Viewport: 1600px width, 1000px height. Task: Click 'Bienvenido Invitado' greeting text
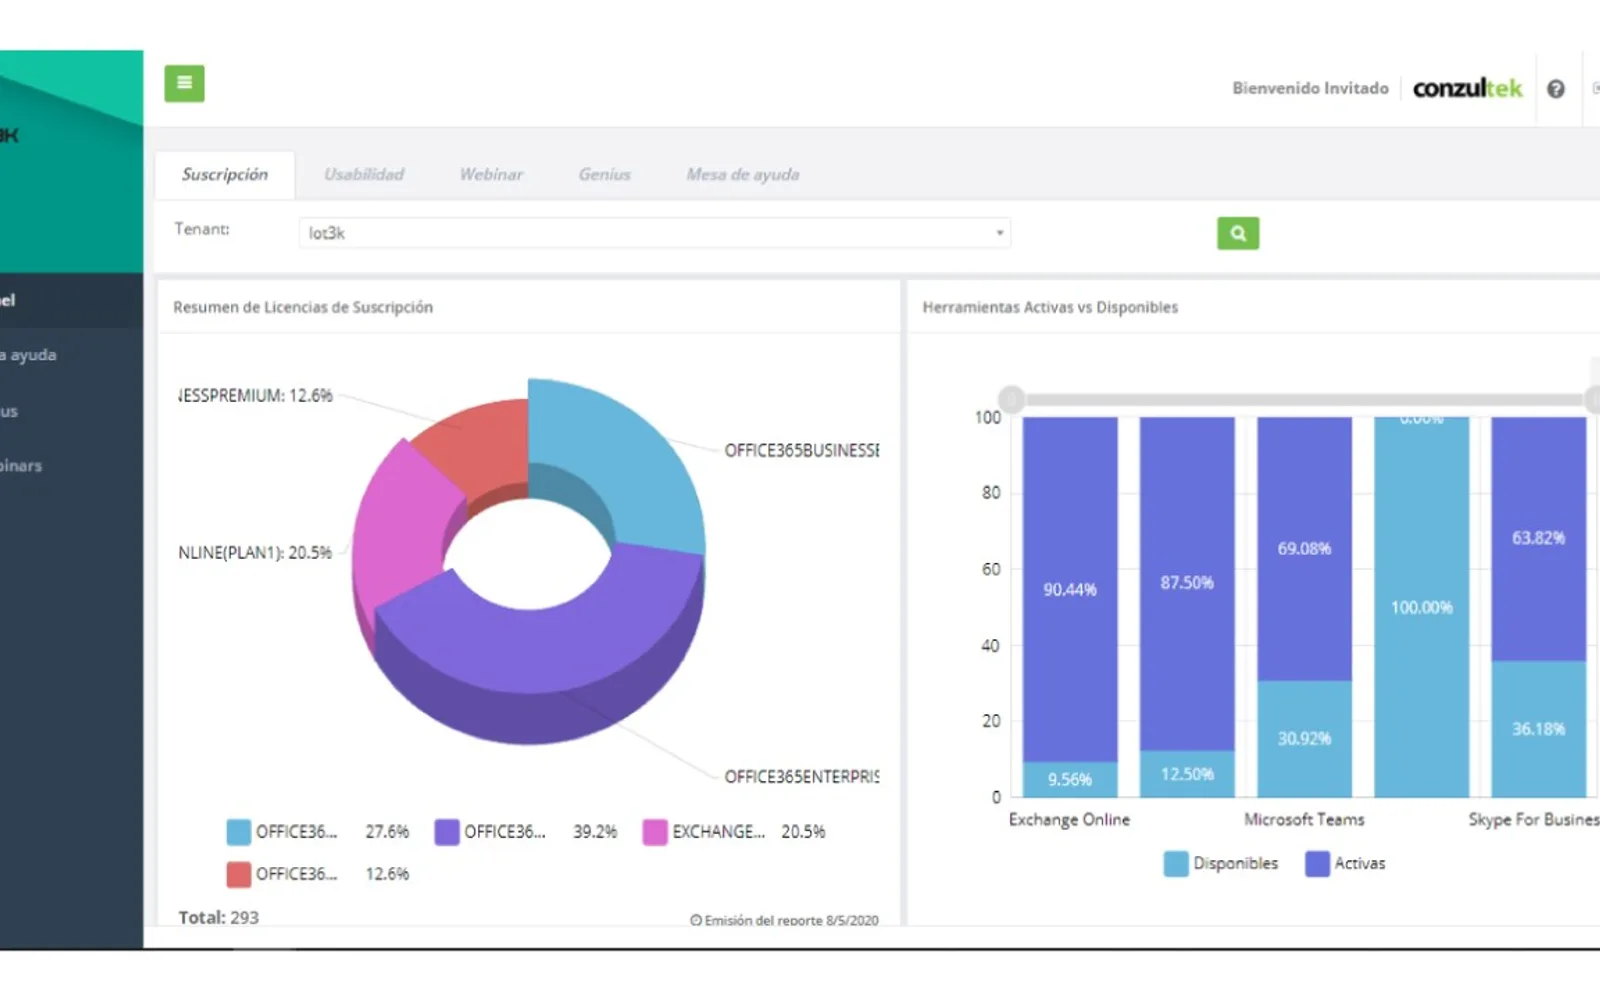click(1310, 88)
